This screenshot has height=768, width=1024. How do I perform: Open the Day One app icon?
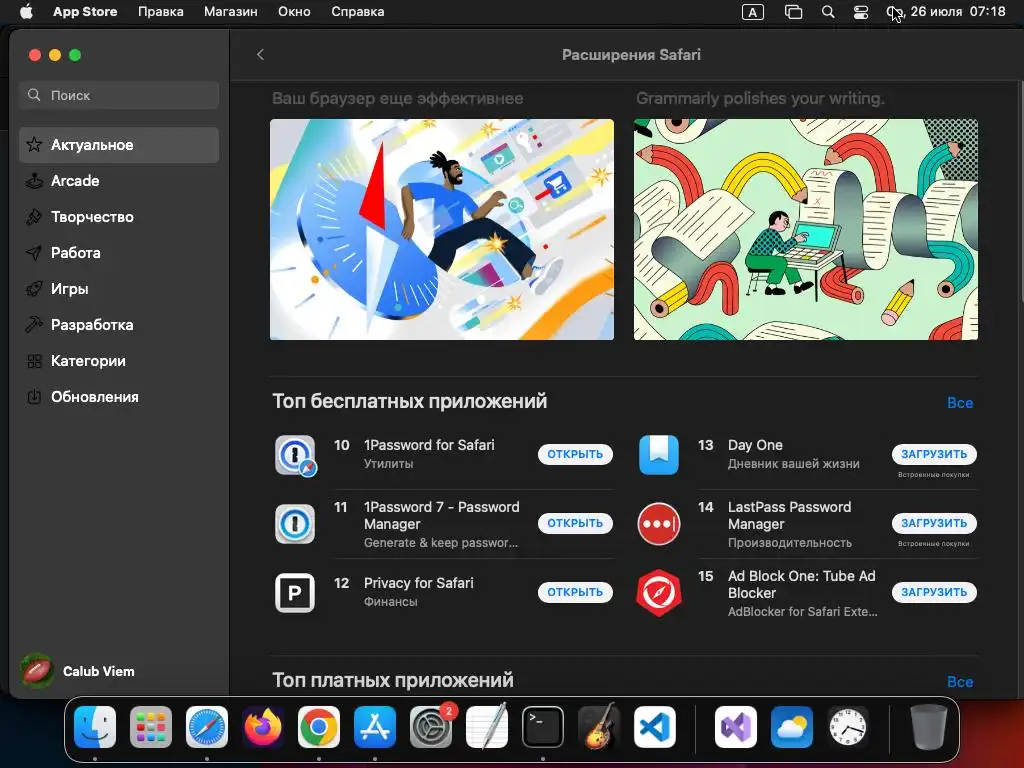(x=659, y=455)
